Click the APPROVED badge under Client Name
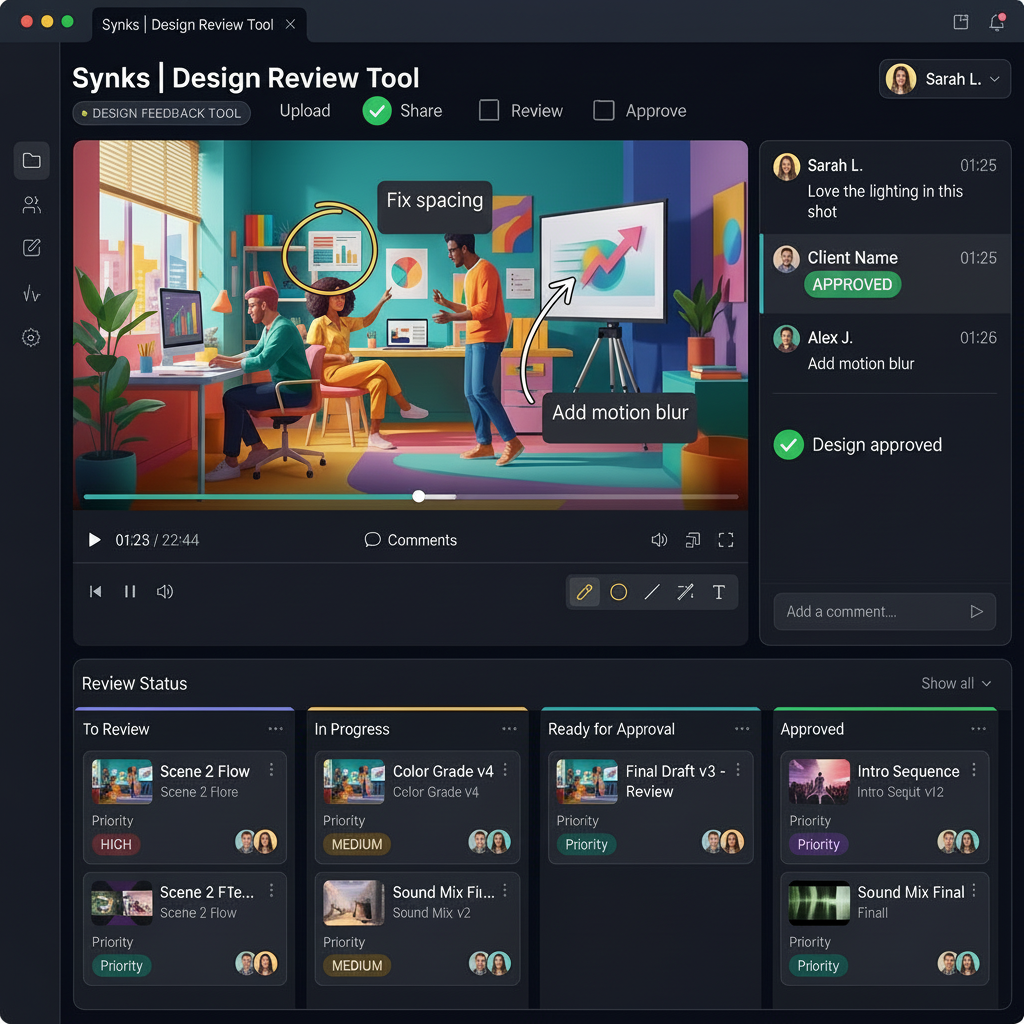The height and width of the screenshot is (1024, 1024). pos(852,285)
